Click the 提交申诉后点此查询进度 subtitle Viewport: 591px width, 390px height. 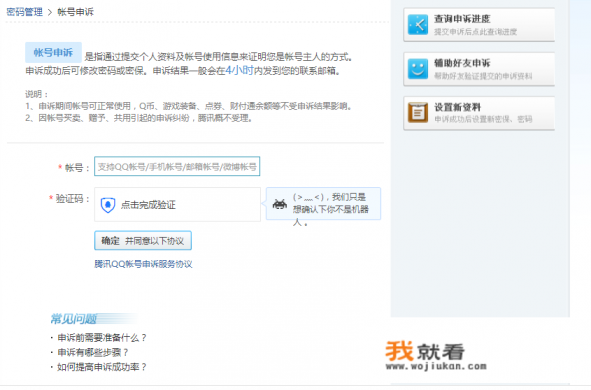475,32
